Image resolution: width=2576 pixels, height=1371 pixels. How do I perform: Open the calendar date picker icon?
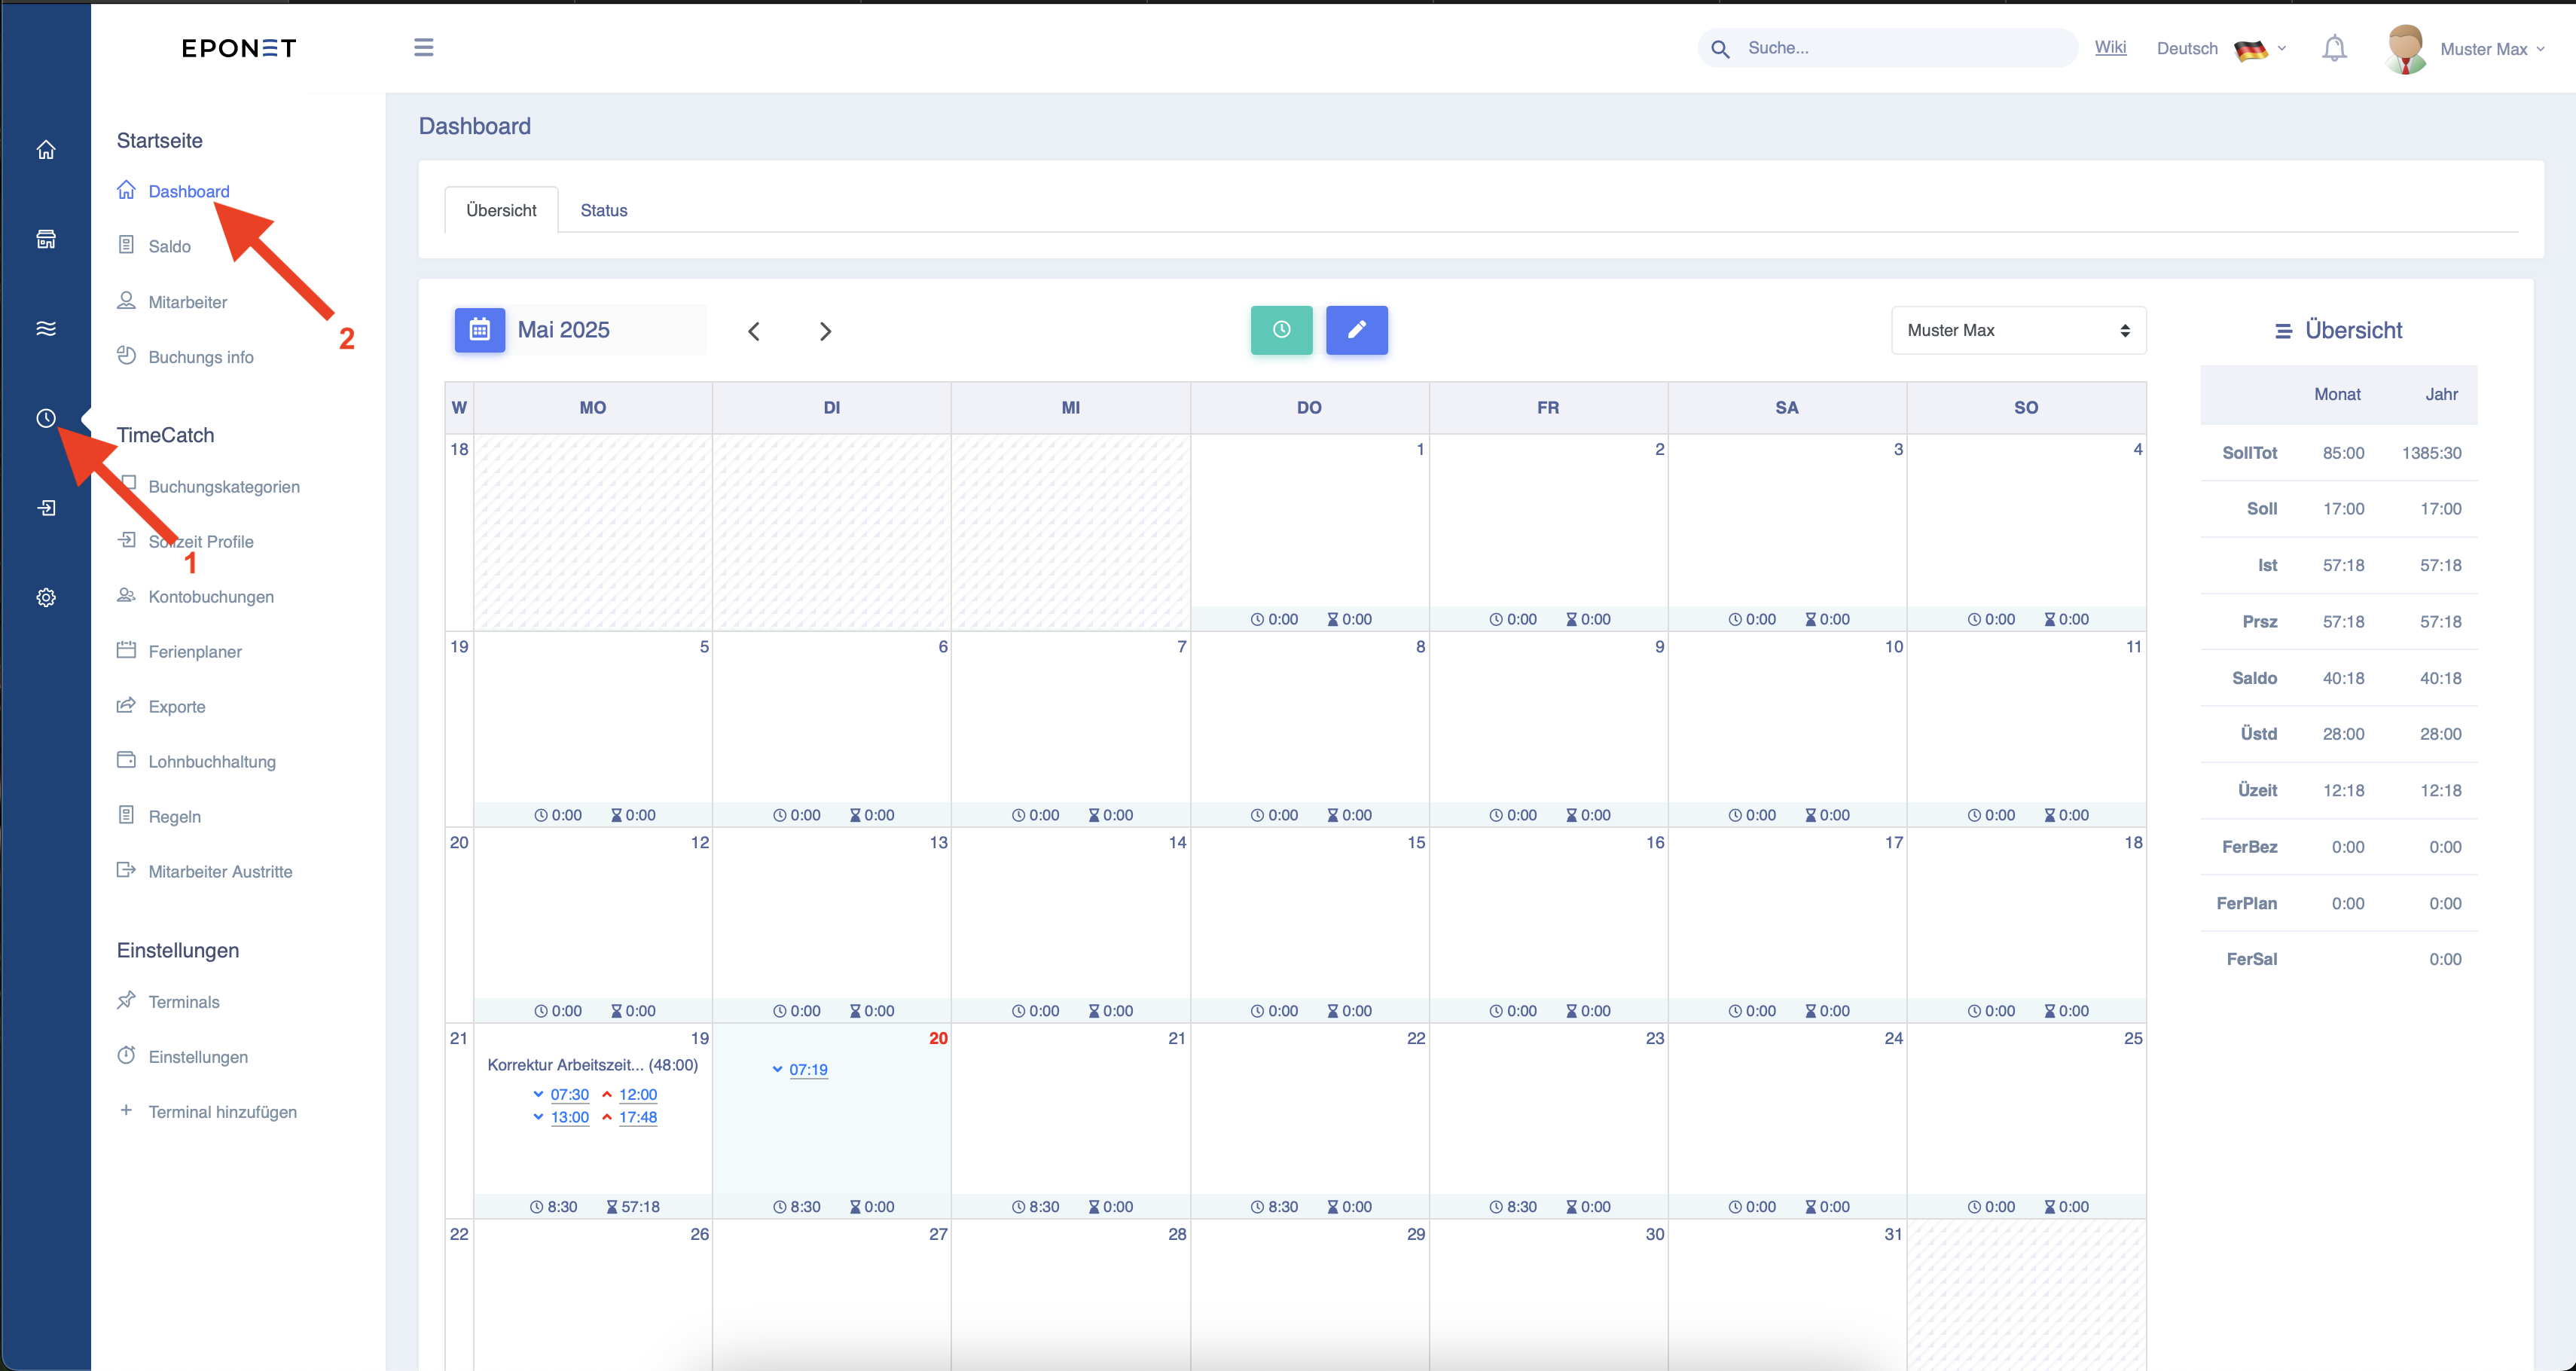480,330
